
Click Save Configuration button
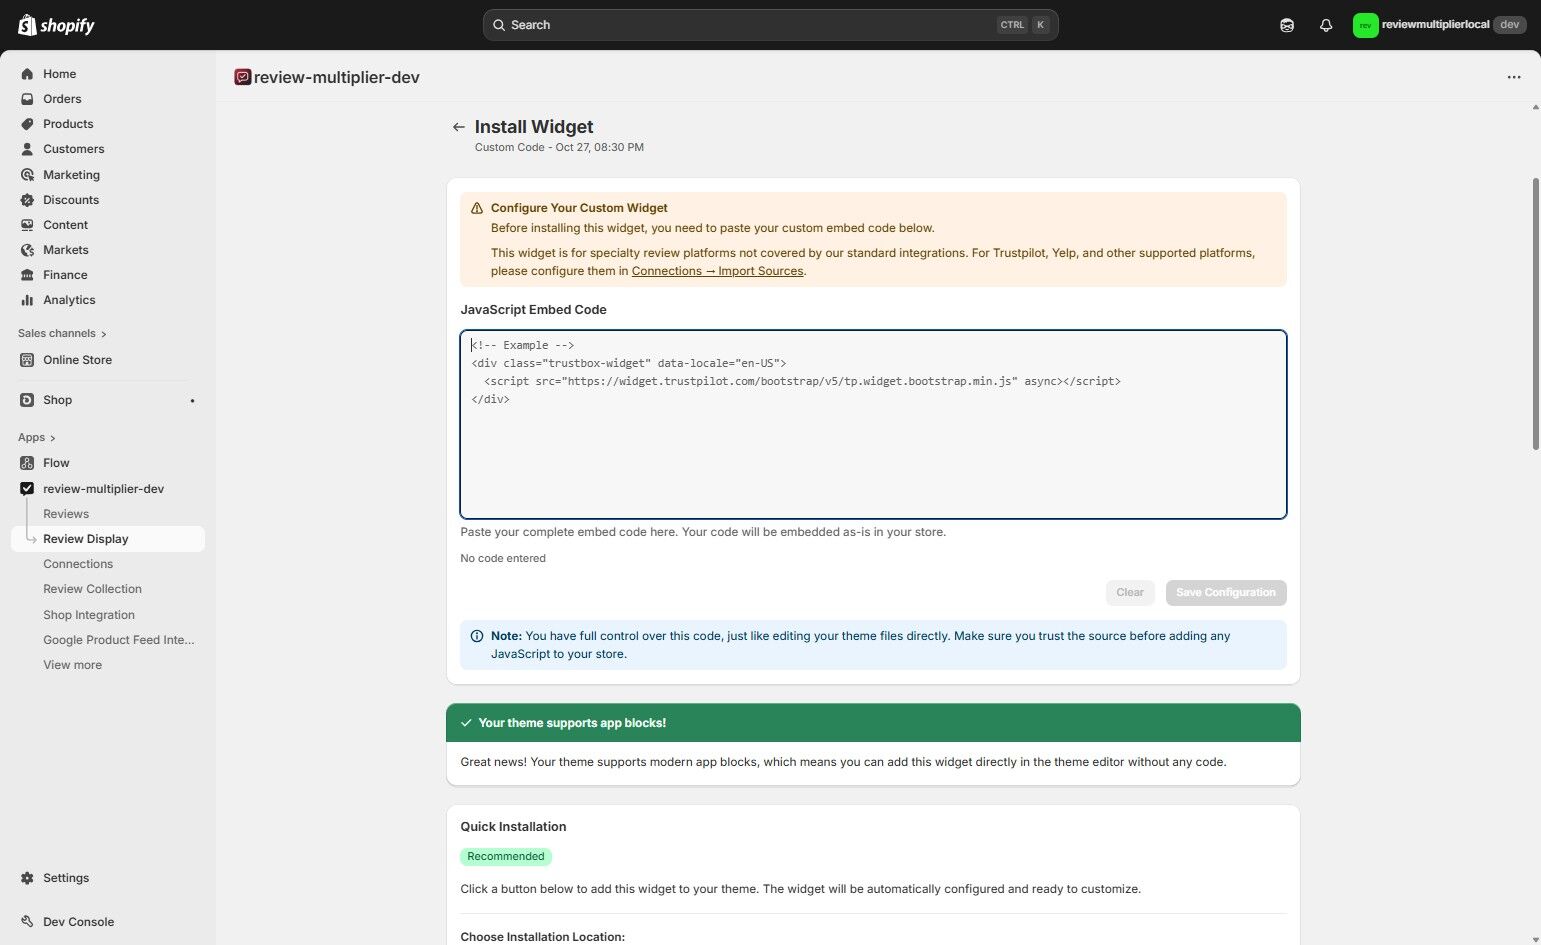pyautogui.click(x=1226, y=593)
